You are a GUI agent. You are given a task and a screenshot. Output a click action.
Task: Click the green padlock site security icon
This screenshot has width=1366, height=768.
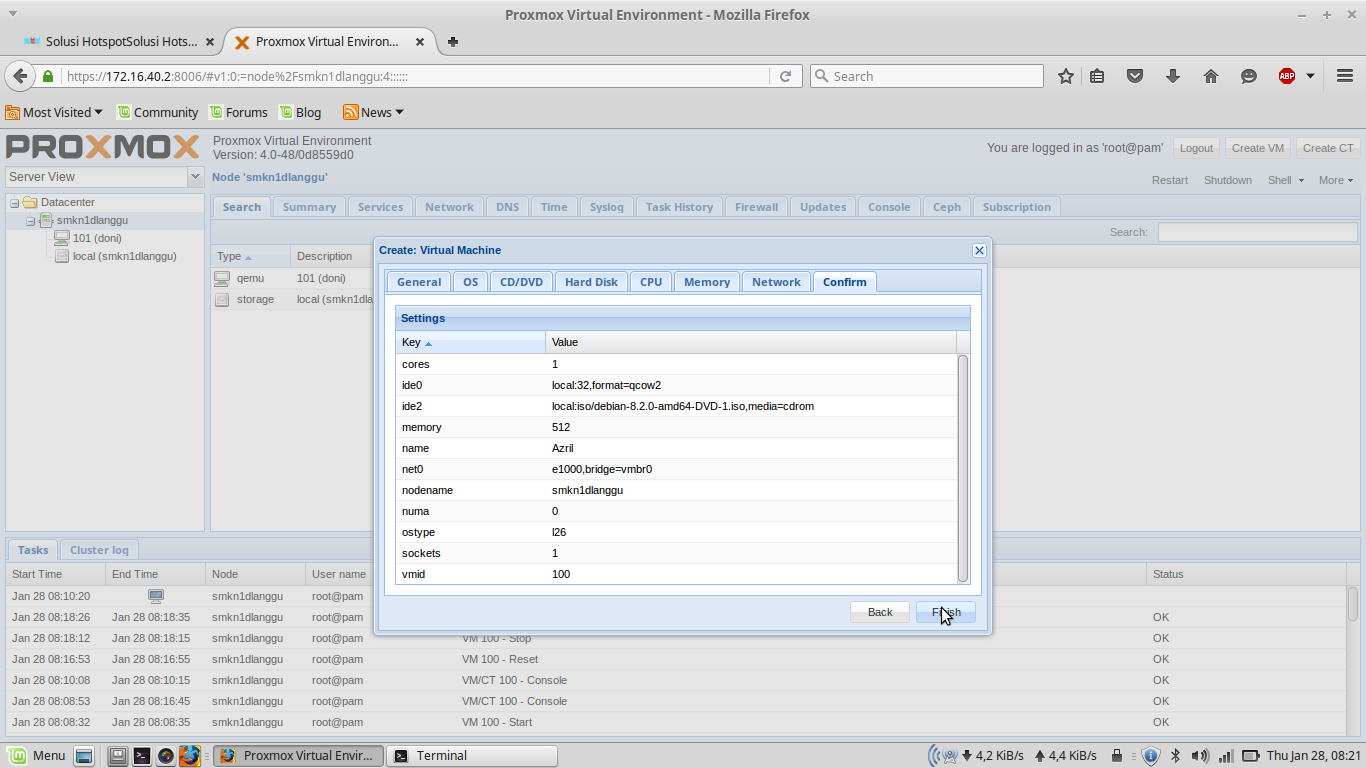pyautogui.click(x=47, y=76)
